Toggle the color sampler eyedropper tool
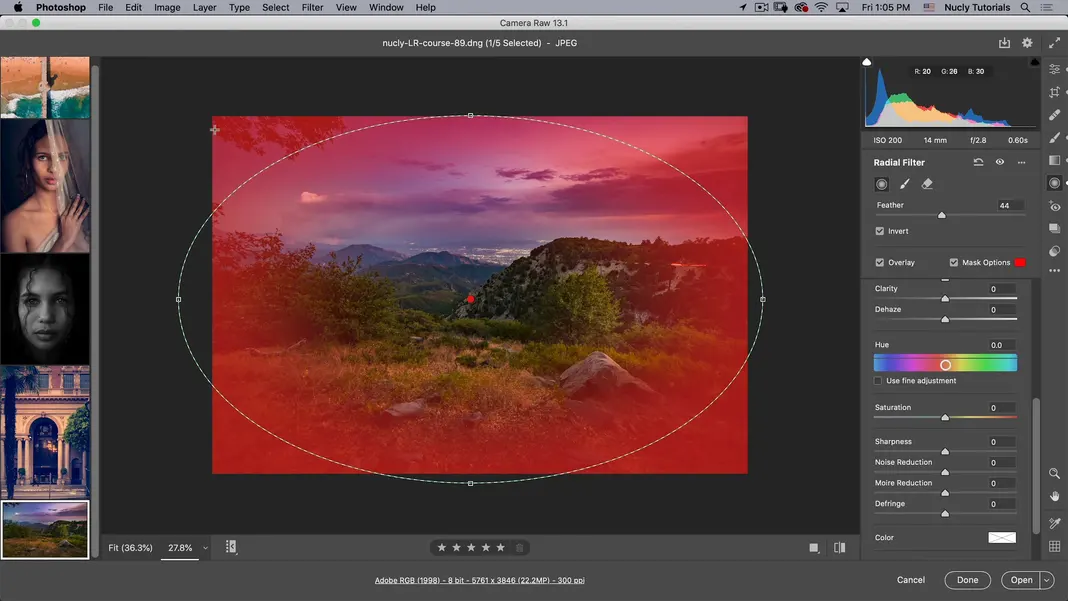The width and height of the screenshot is (1068, 601). coord(1054,523)
